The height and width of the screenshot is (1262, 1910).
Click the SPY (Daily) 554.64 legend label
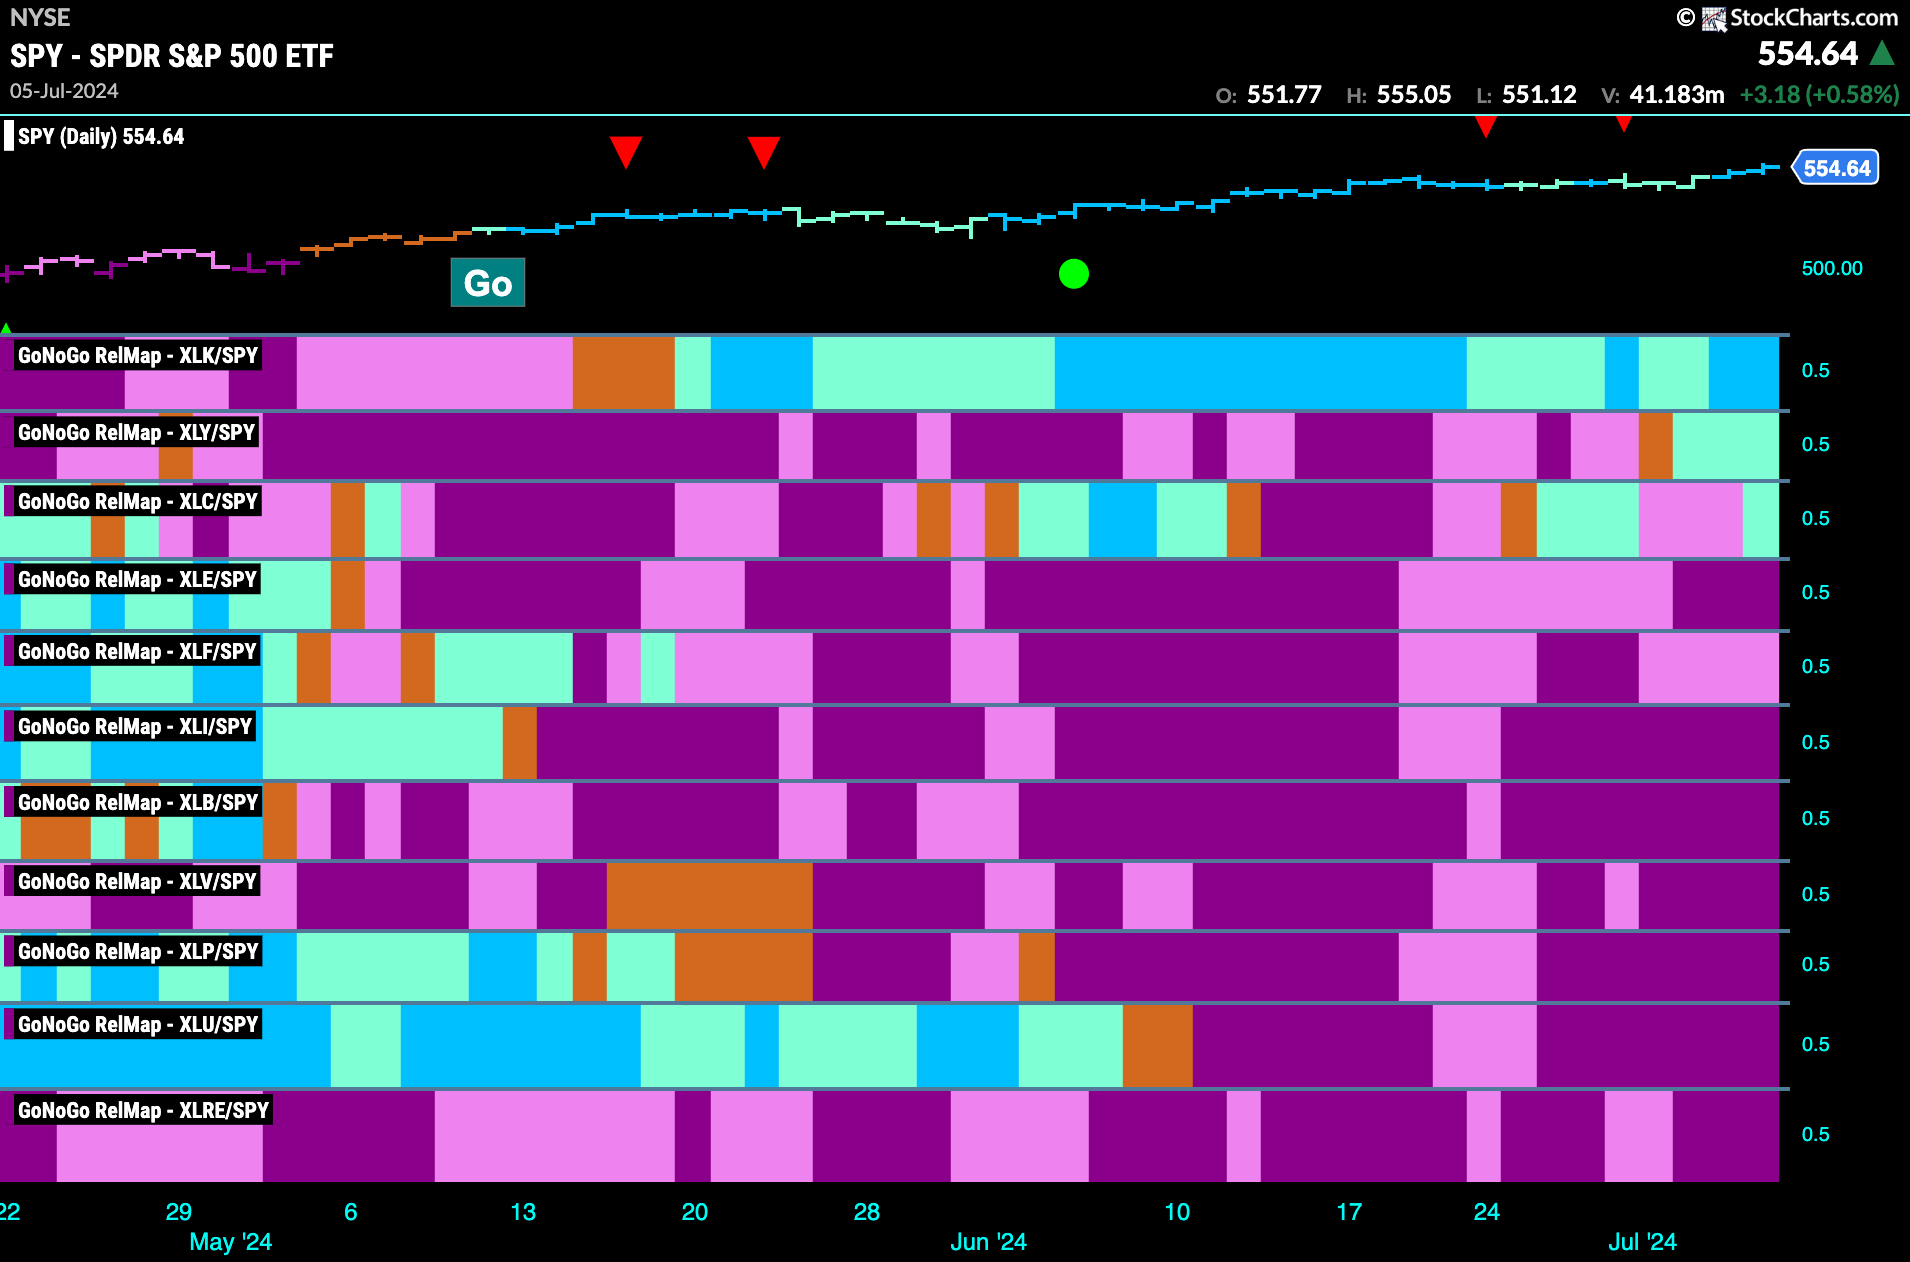tap(101, 136)
